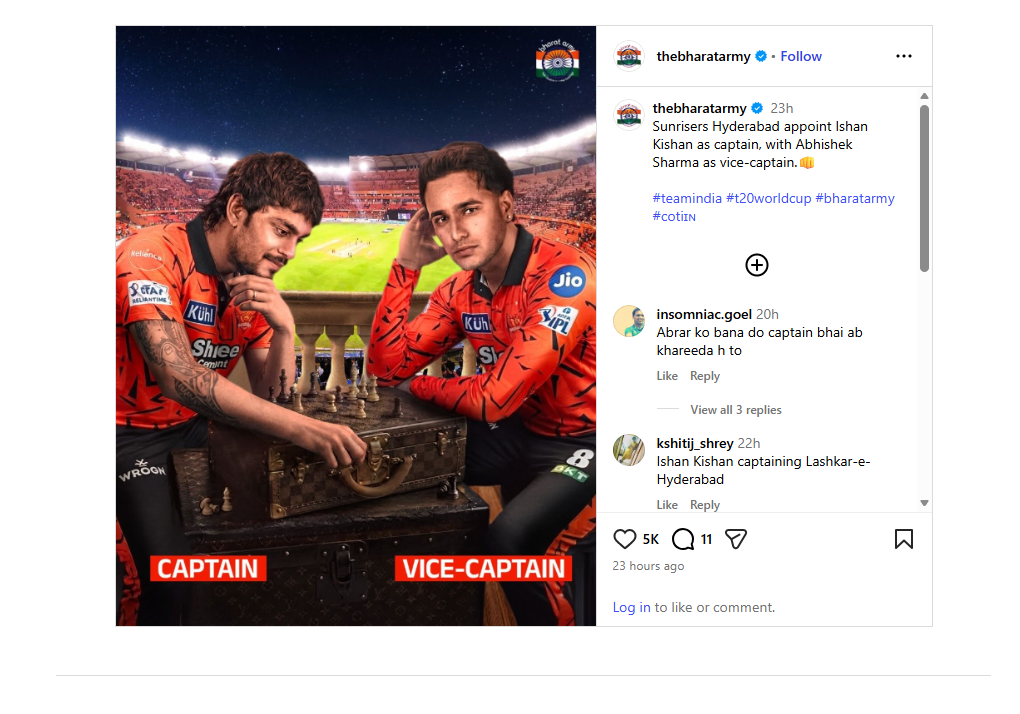Open the #teamindia hashtag
Viewport: 1020px width, 714px height.
[686, 198]
